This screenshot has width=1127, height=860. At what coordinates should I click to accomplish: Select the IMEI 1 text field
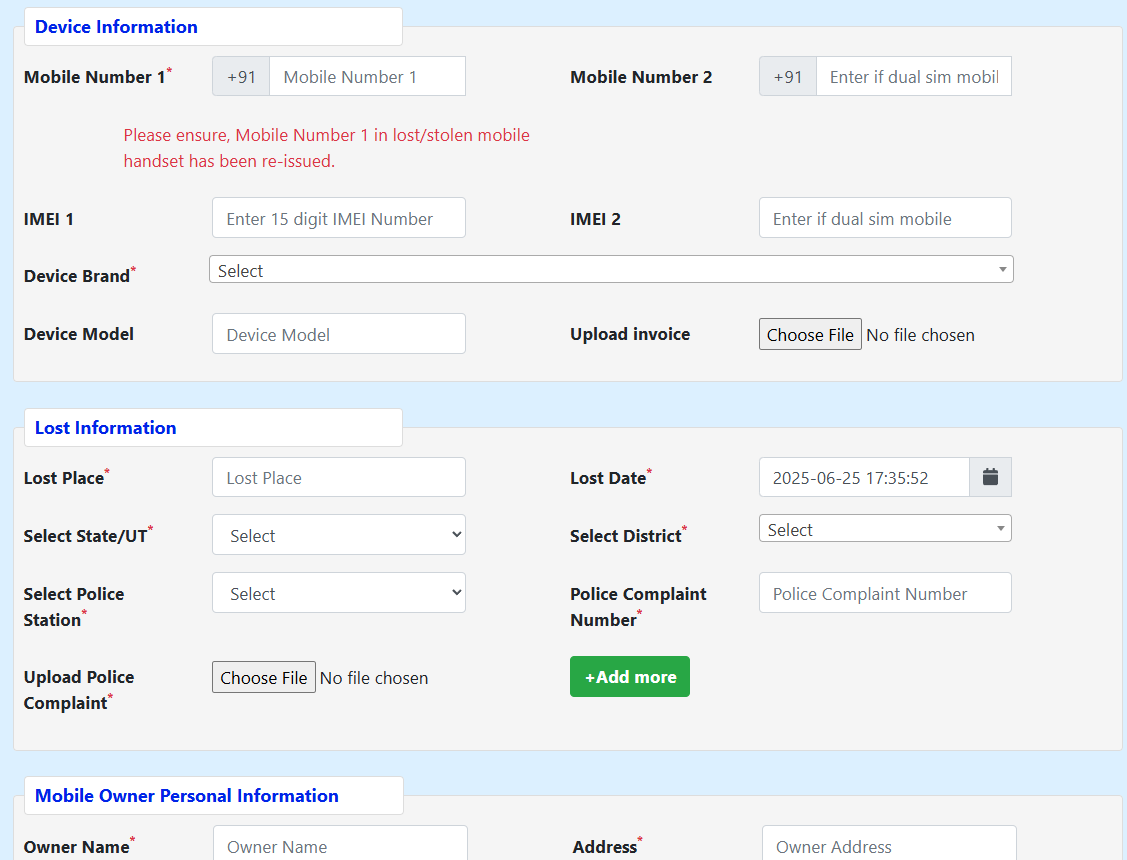[338, 218]
